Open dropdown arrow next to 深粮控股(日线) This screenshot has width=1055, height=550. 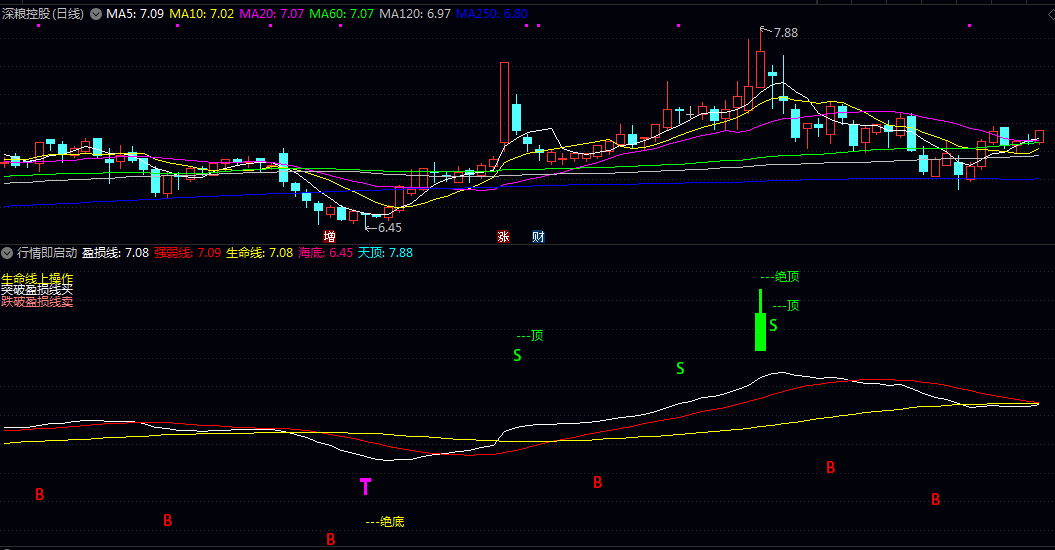click(x=96, y=14)
